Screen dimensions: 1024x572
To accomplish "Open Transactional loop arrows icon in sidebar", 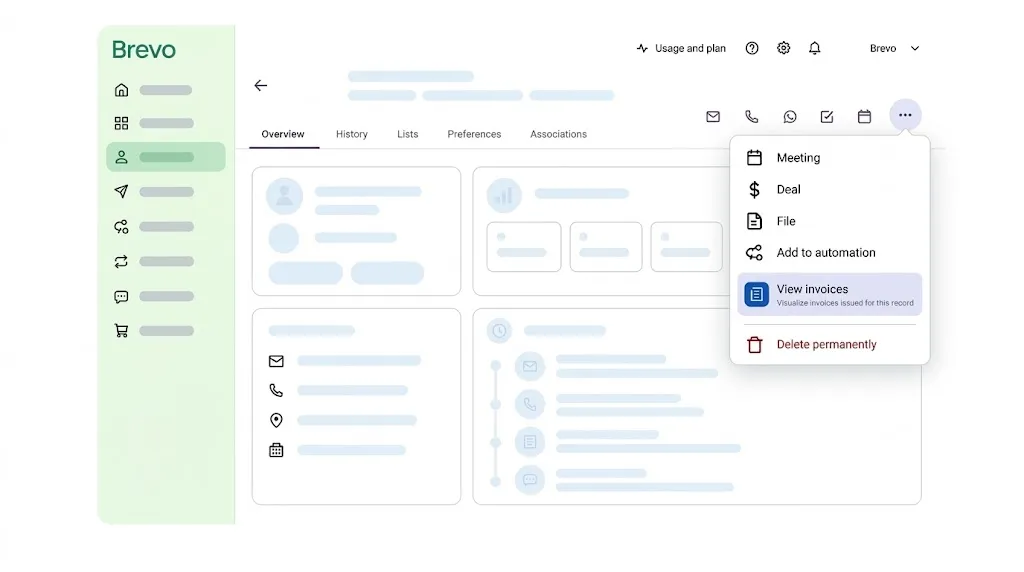I will [x=121, y=261].
